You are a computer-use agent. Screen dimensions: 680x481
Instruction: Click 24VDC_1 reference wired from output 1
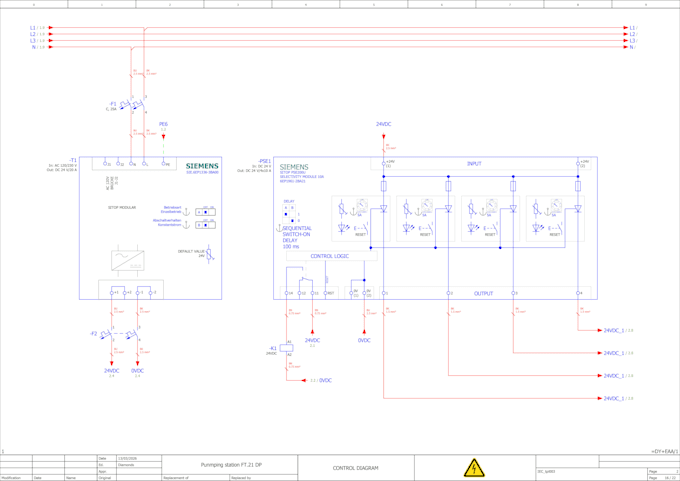coord(618,398)
